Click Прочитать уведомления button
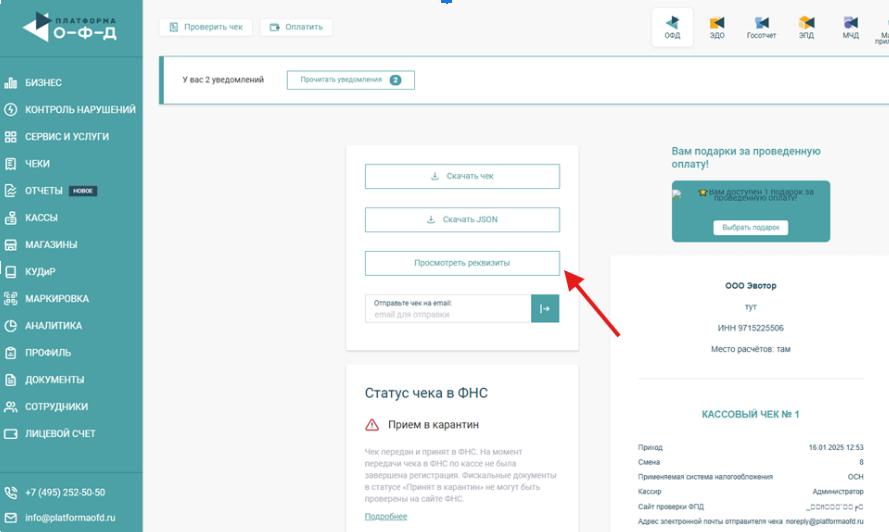The image size is (889, 532). coord(350,80)
